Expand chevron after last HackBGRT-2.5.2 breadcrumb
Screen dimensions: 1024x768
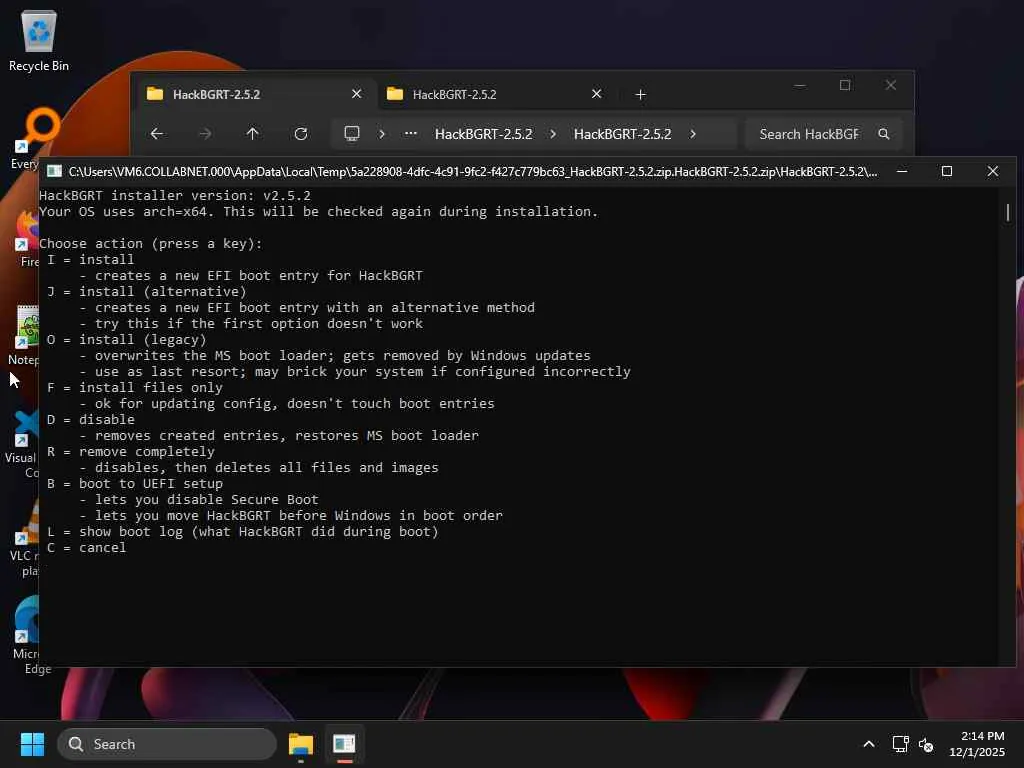(x=693, y=134)
